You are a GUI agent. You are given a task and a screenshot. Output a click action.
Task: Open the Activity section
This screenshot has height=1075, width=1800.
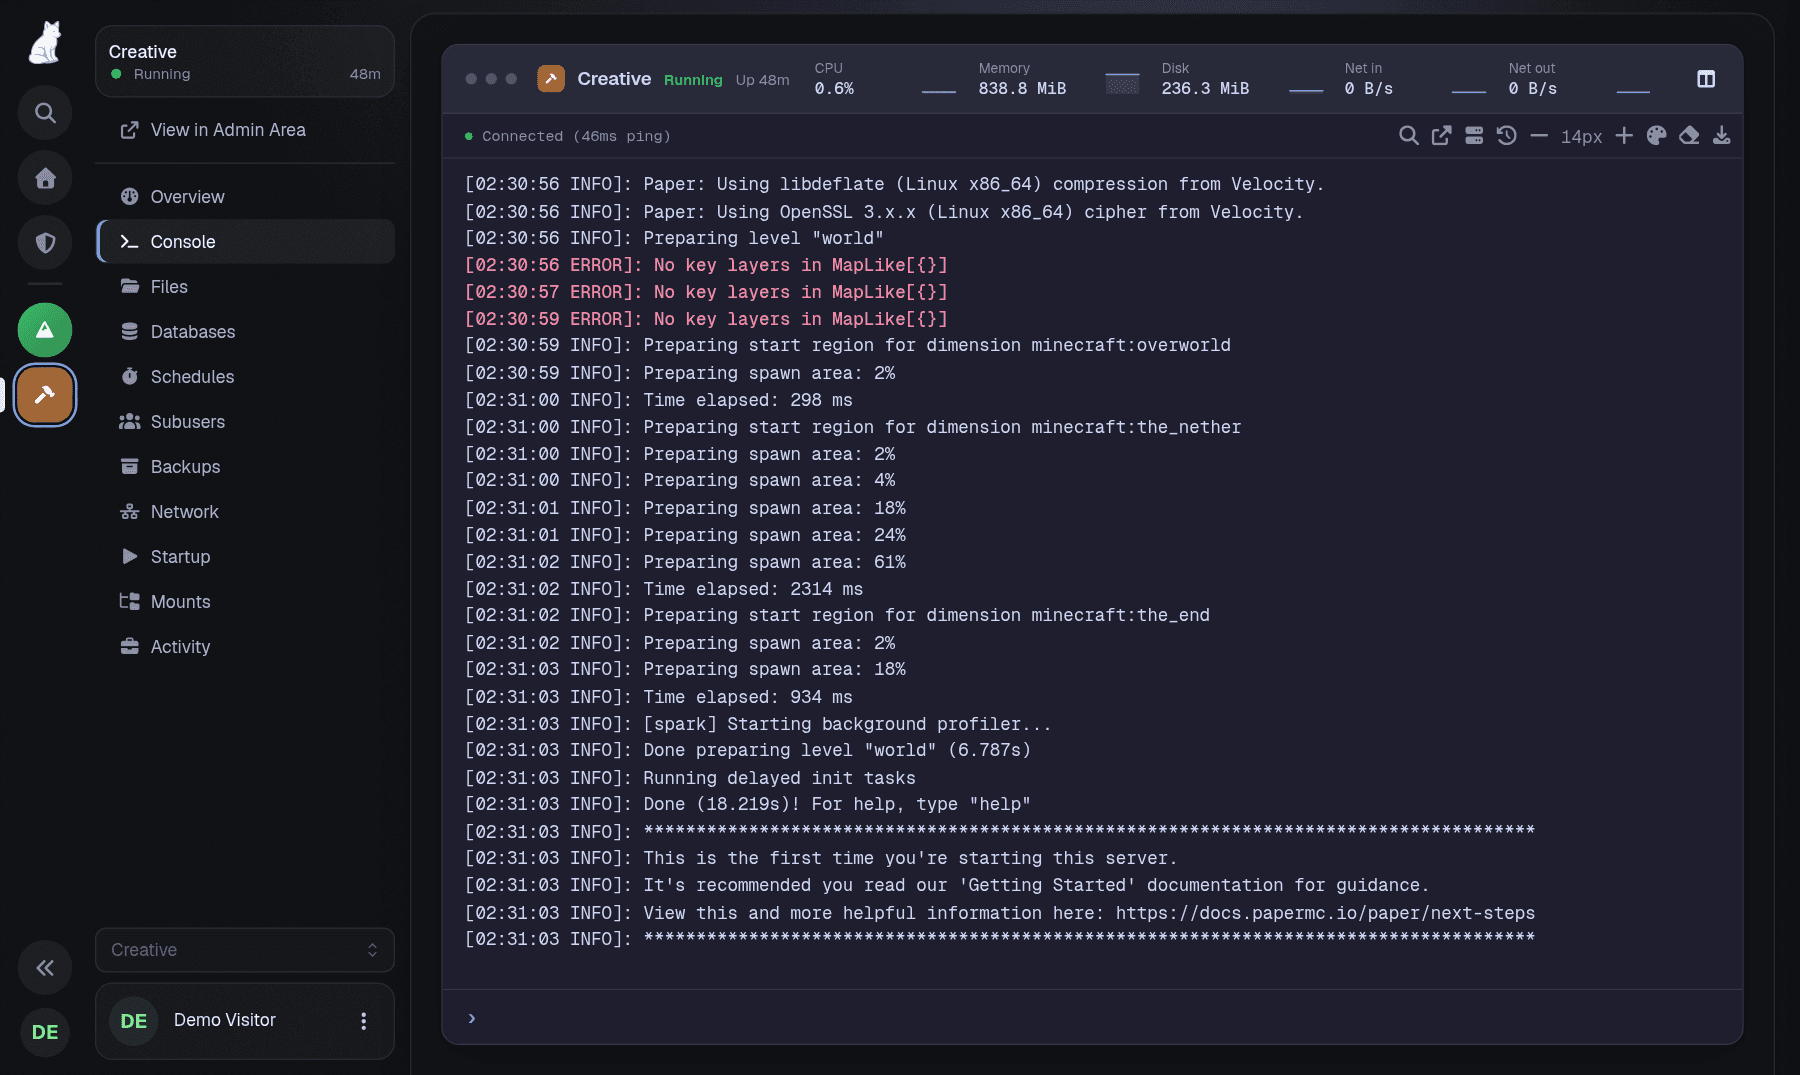pos(245,647)
